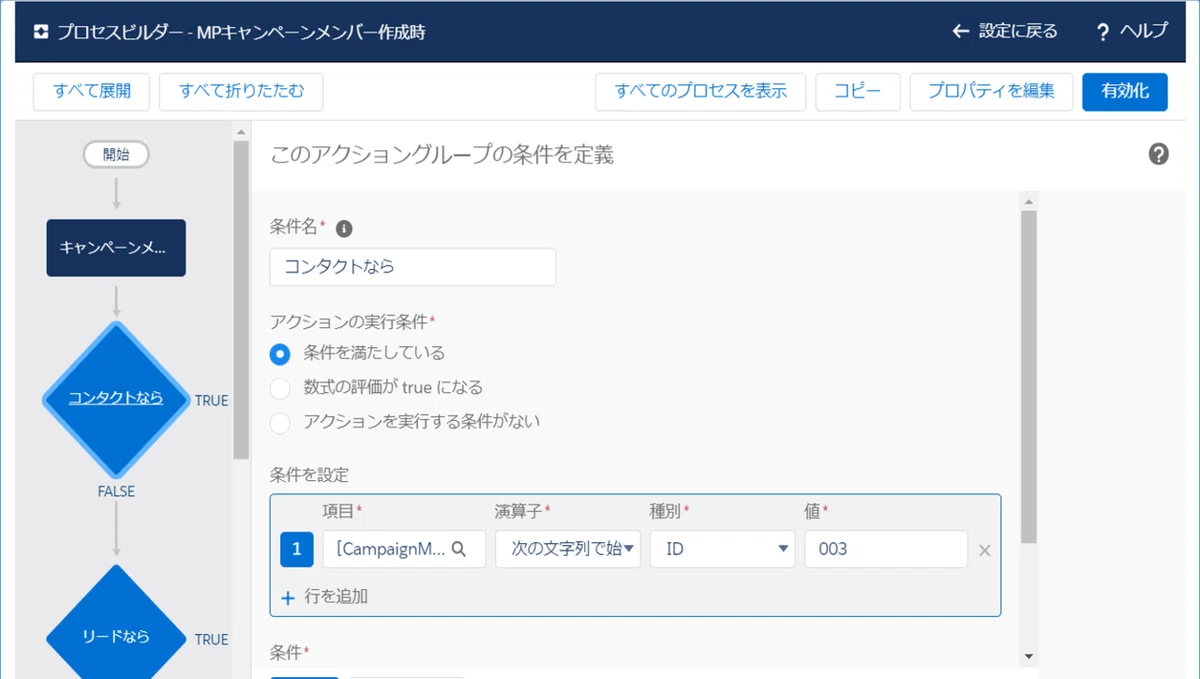Click the condition panel scroll up arrow
The height and width of the screenshot is (679, 1200).
pos(1029,201)
